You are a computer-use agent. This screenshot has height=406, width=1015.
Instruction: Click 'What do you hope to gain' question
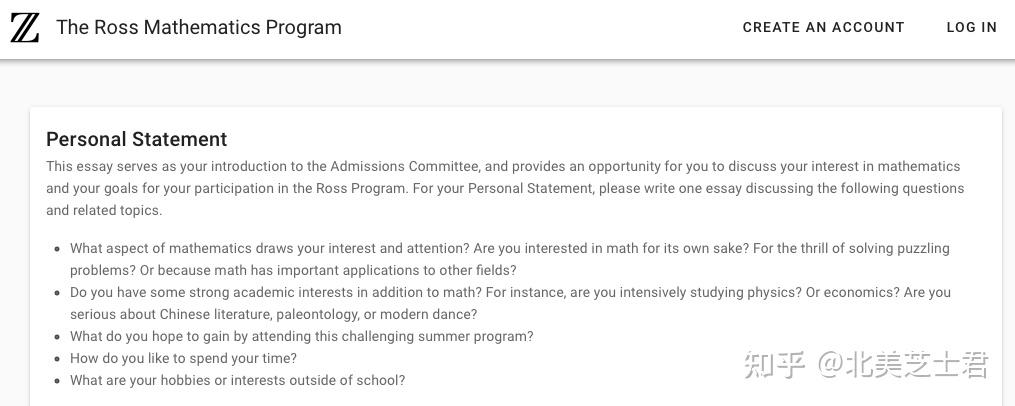[x=302, y=337]
